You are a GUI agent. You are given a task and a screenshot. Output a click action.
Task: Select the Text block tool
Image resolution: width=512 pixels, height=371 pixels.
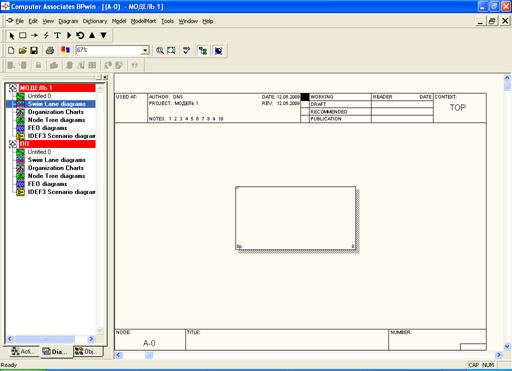[57, 35]
